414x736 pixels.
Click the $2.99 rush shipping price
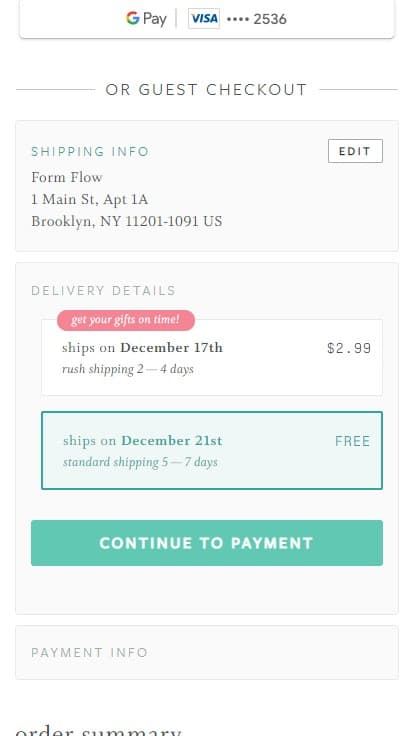(x=349, y=348)
